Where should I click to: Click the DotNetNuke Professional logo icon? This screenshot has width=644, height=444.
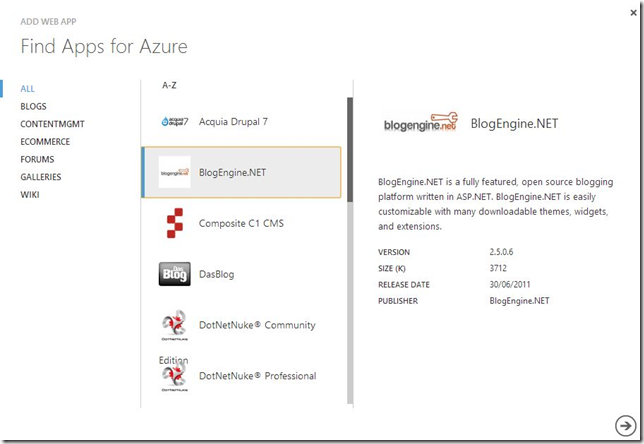coord(175,378)
